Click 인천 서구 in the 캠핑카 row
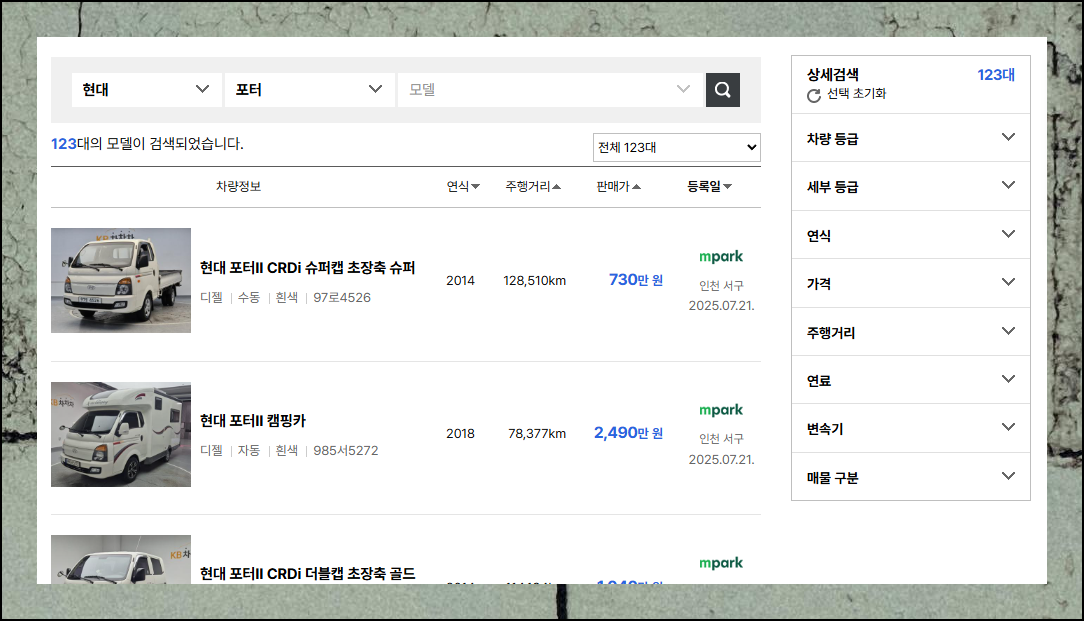Viewport: 1084px width, 621px height. pos(721,438)
